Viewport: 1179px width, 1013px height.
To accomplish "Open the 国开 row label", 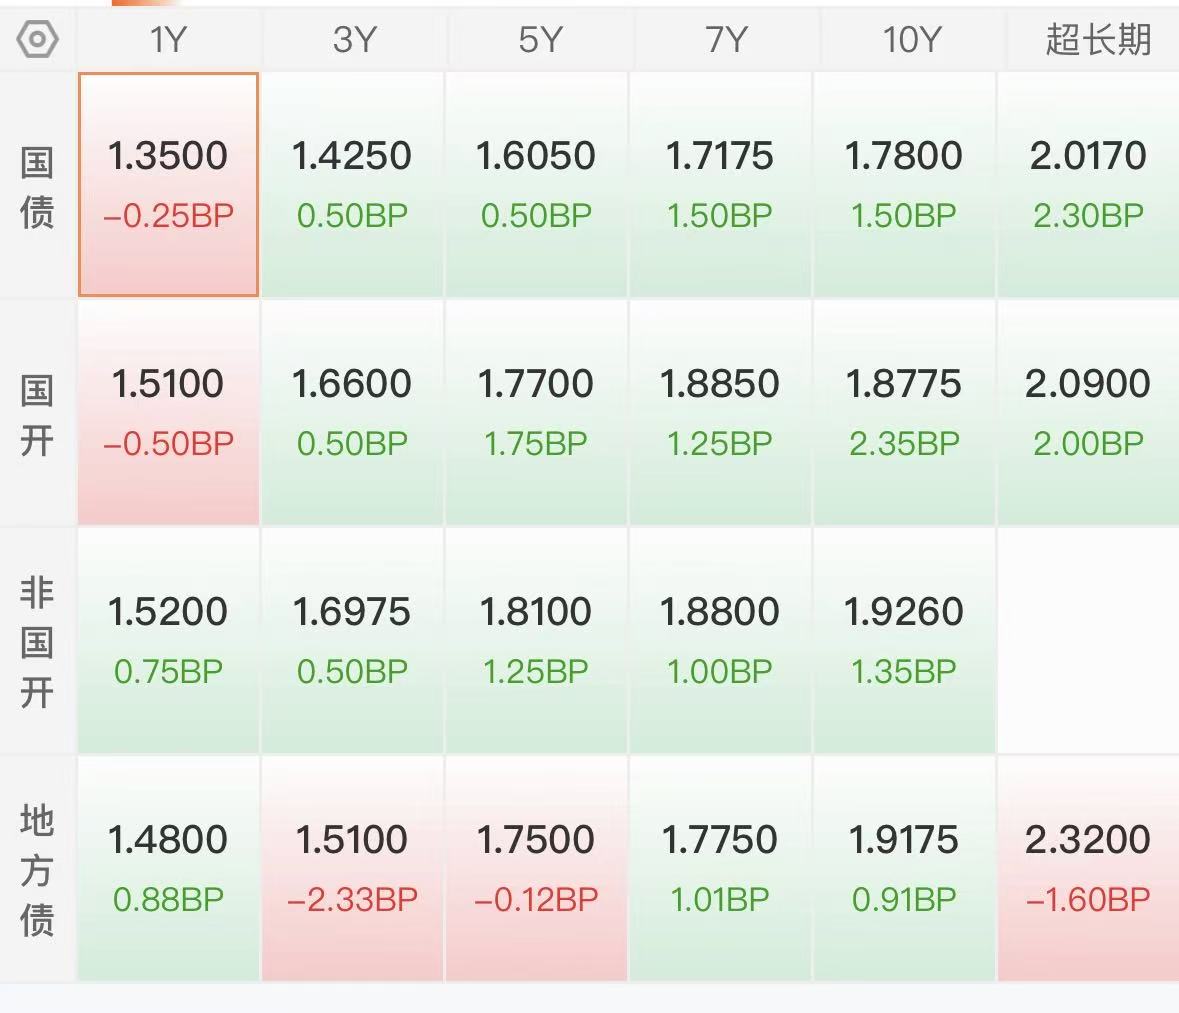I will 37,415.
